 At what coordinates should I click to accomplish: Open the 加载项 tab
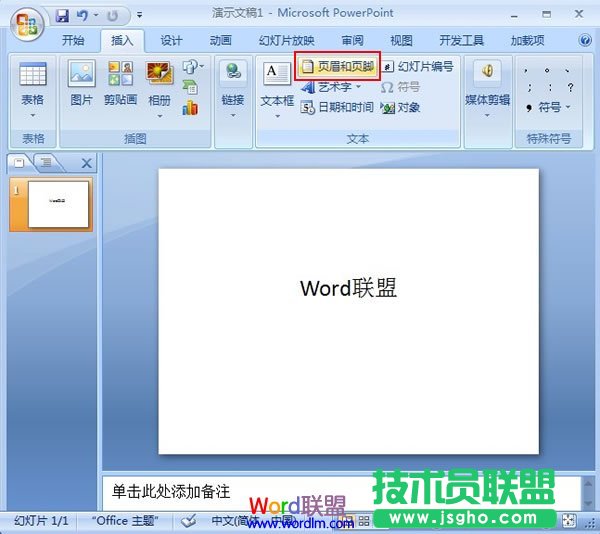click(527, 41)
